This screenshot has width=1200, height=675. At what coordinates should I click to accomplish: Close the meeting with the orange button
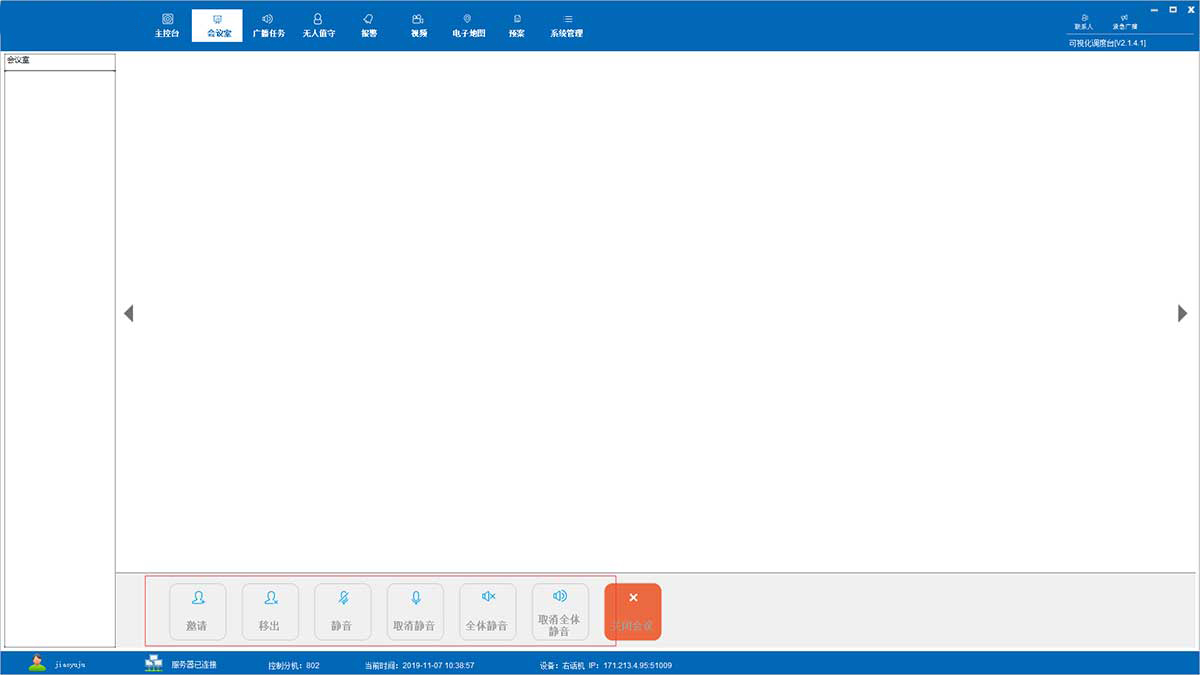tap(633, 611)
